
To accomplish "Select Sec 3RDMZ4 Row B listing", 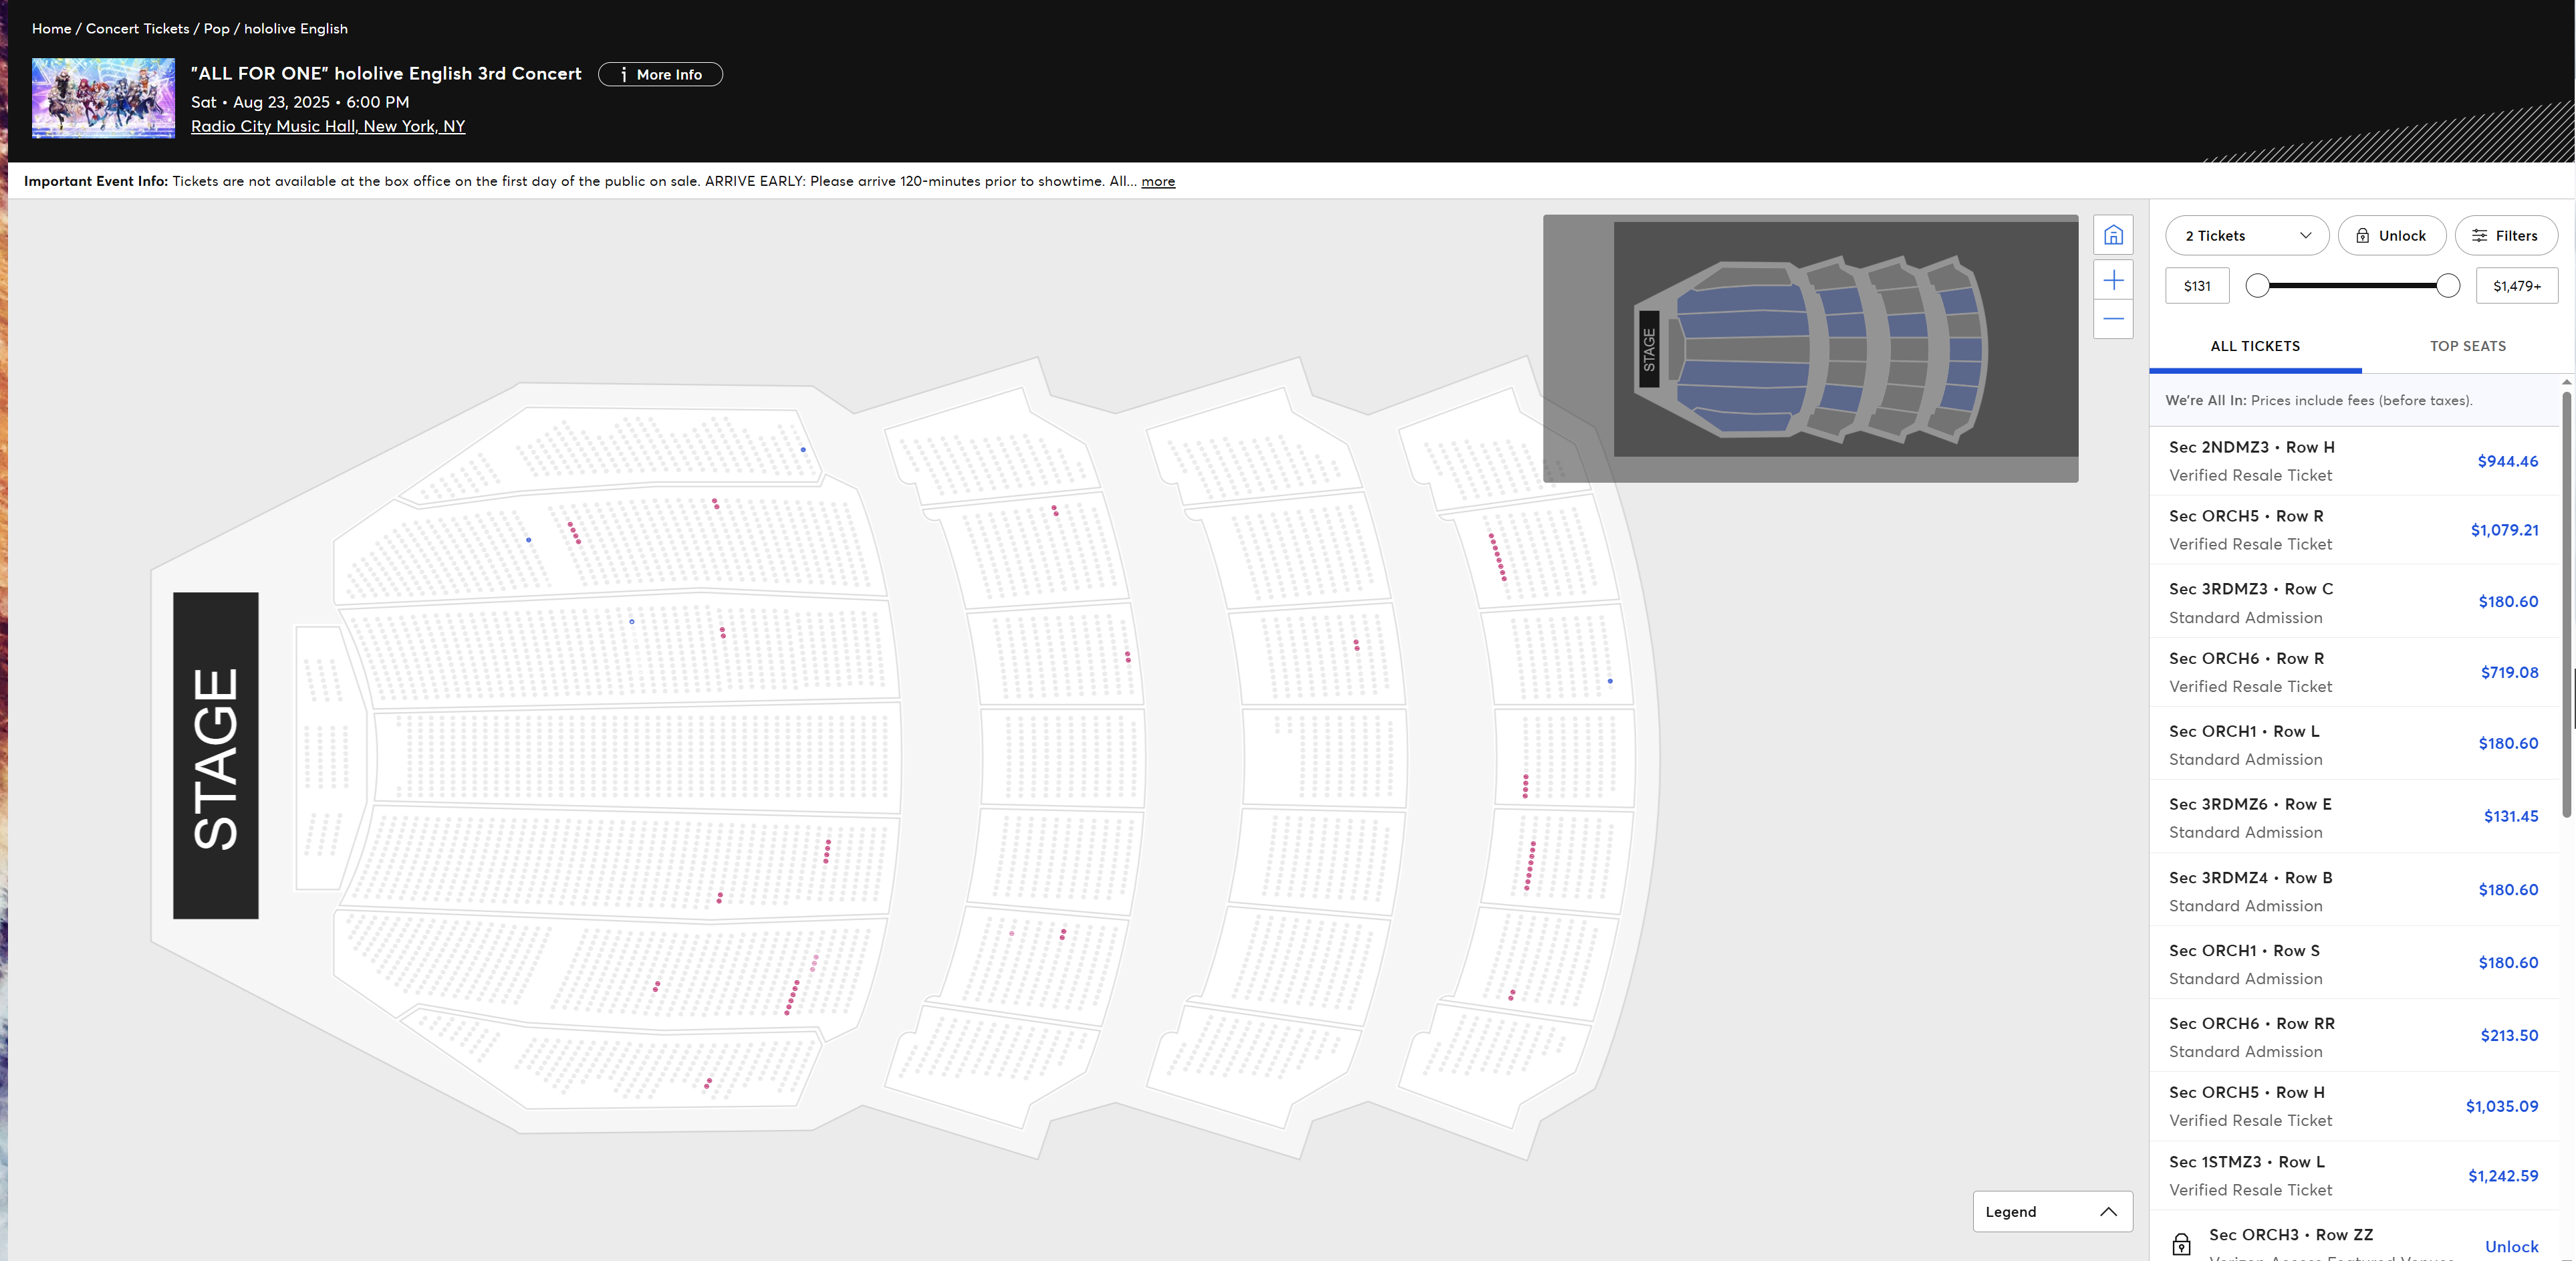I will click(x=2354, y=890).
